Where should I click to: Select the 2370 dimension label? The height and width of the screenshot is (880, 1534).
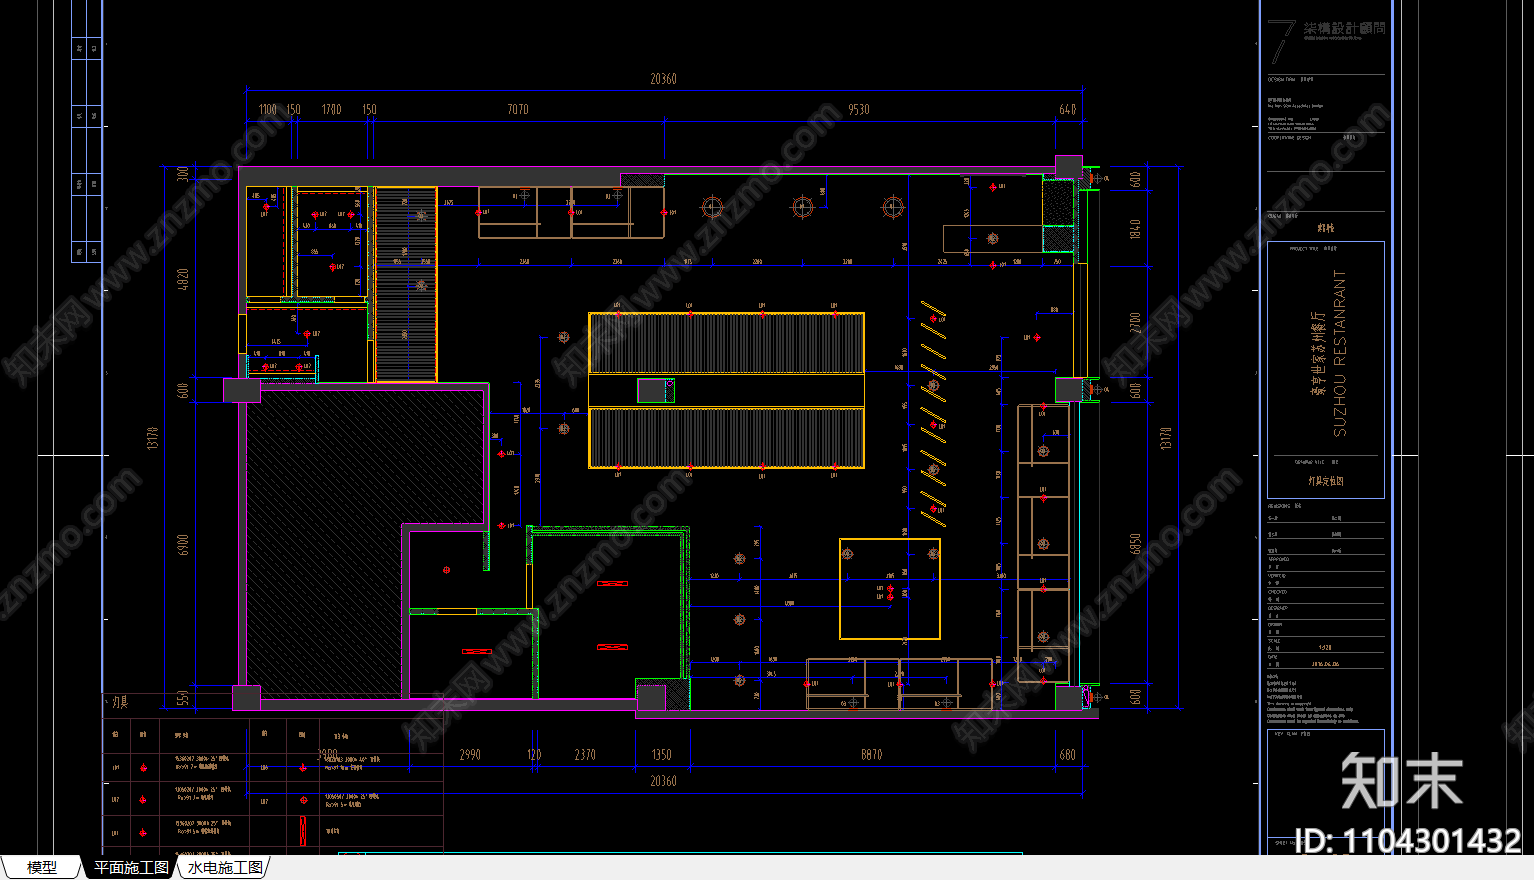coord(585,755)
